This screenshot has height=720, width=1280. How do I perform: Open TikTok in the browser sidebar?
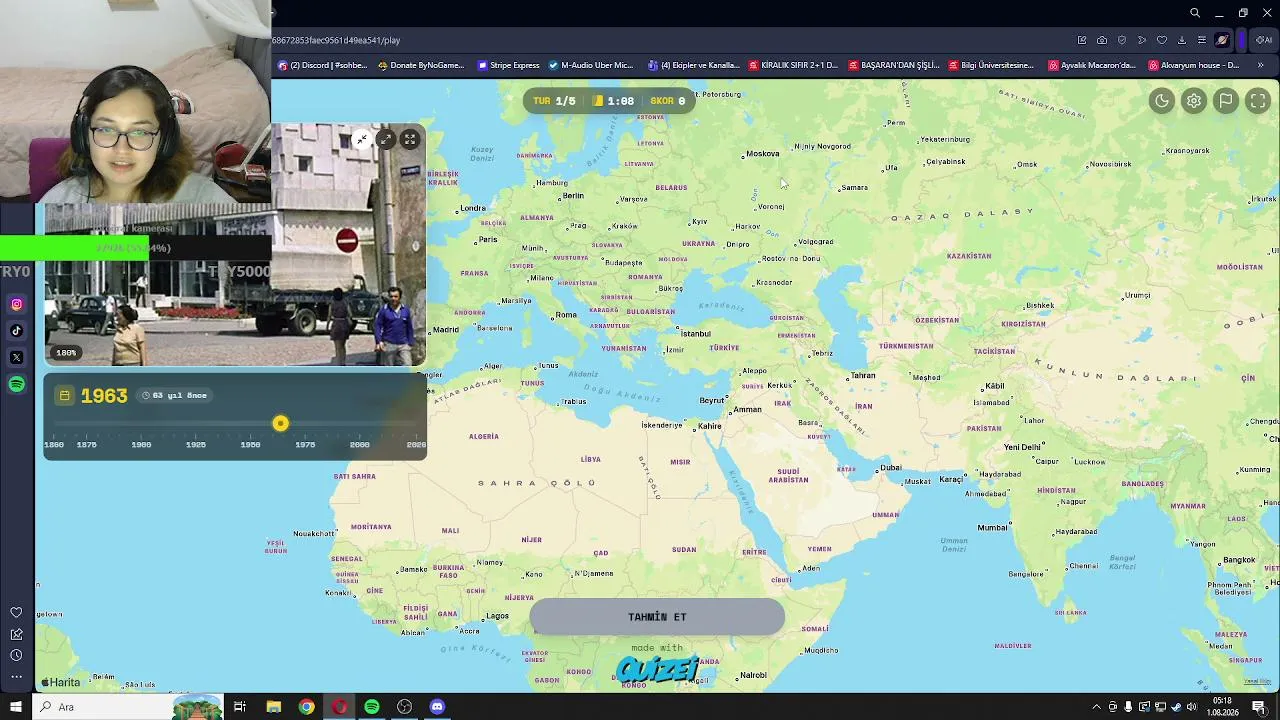16,331
